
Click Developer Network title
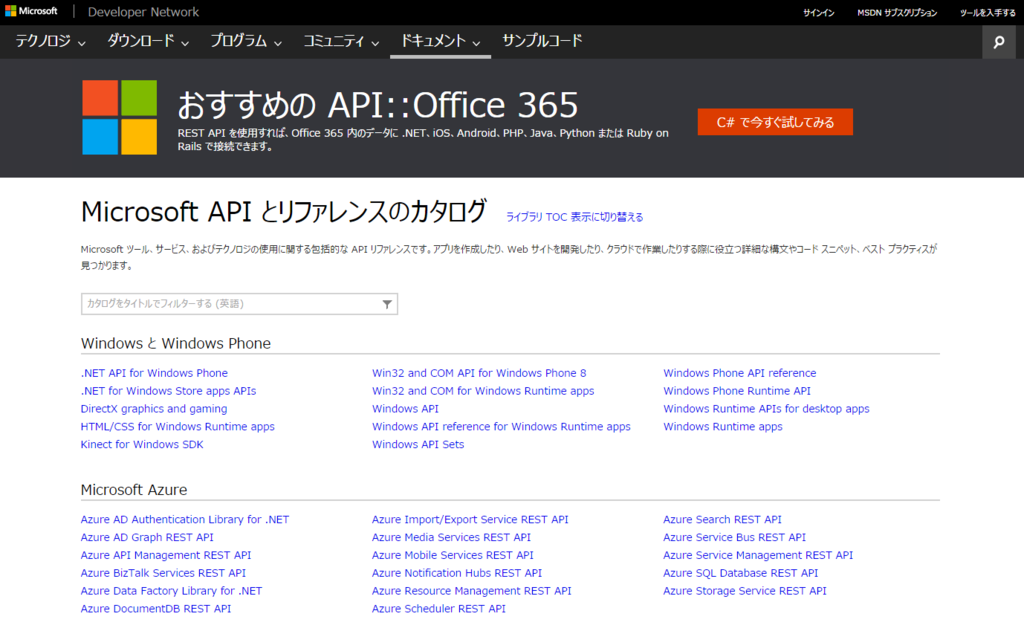pos(143,12)
